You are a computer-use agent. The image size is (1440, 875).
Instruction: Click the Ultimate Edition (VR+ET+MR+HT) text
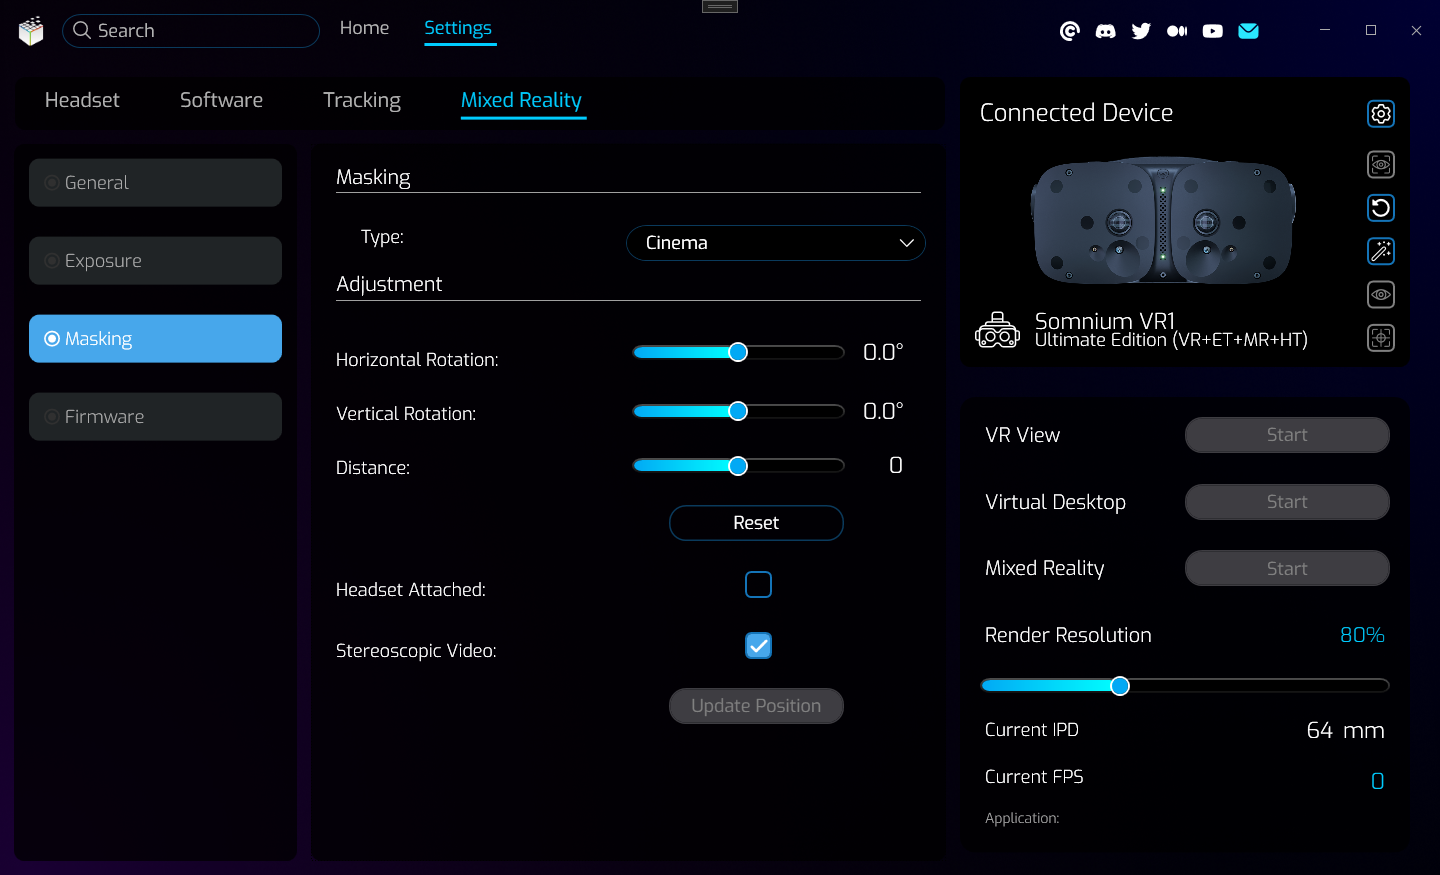pos(1171,340)
